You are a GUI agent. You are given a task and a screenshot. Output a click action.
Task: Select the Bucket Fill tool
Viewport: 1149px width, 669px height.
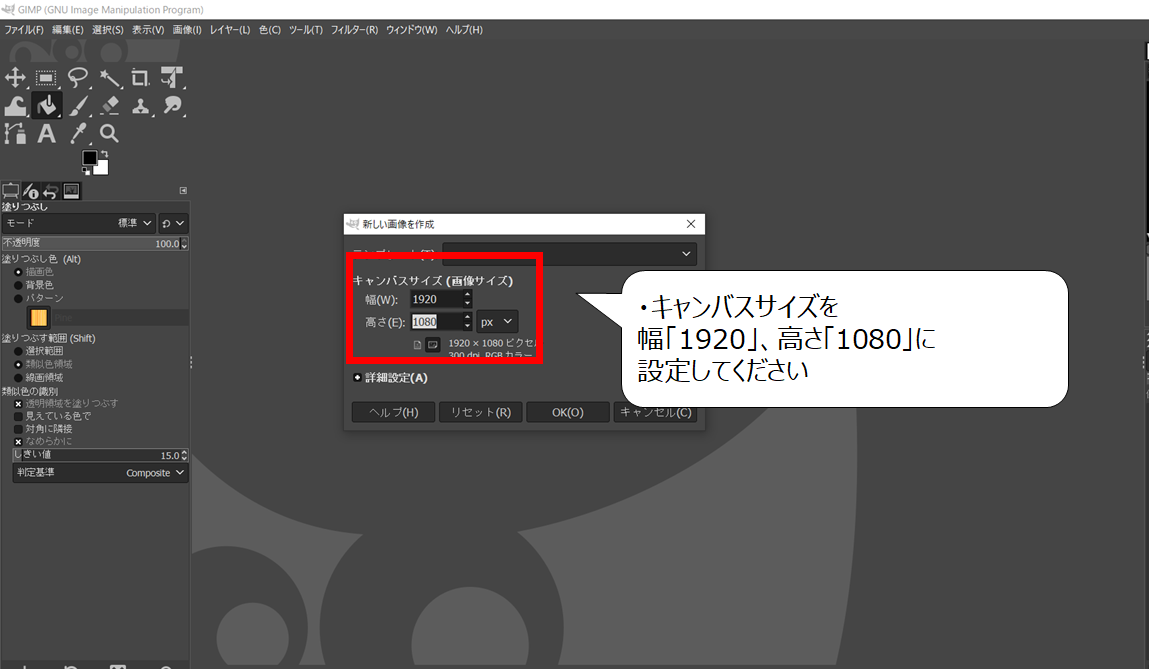pyautogui.click(x=46, y=106)
